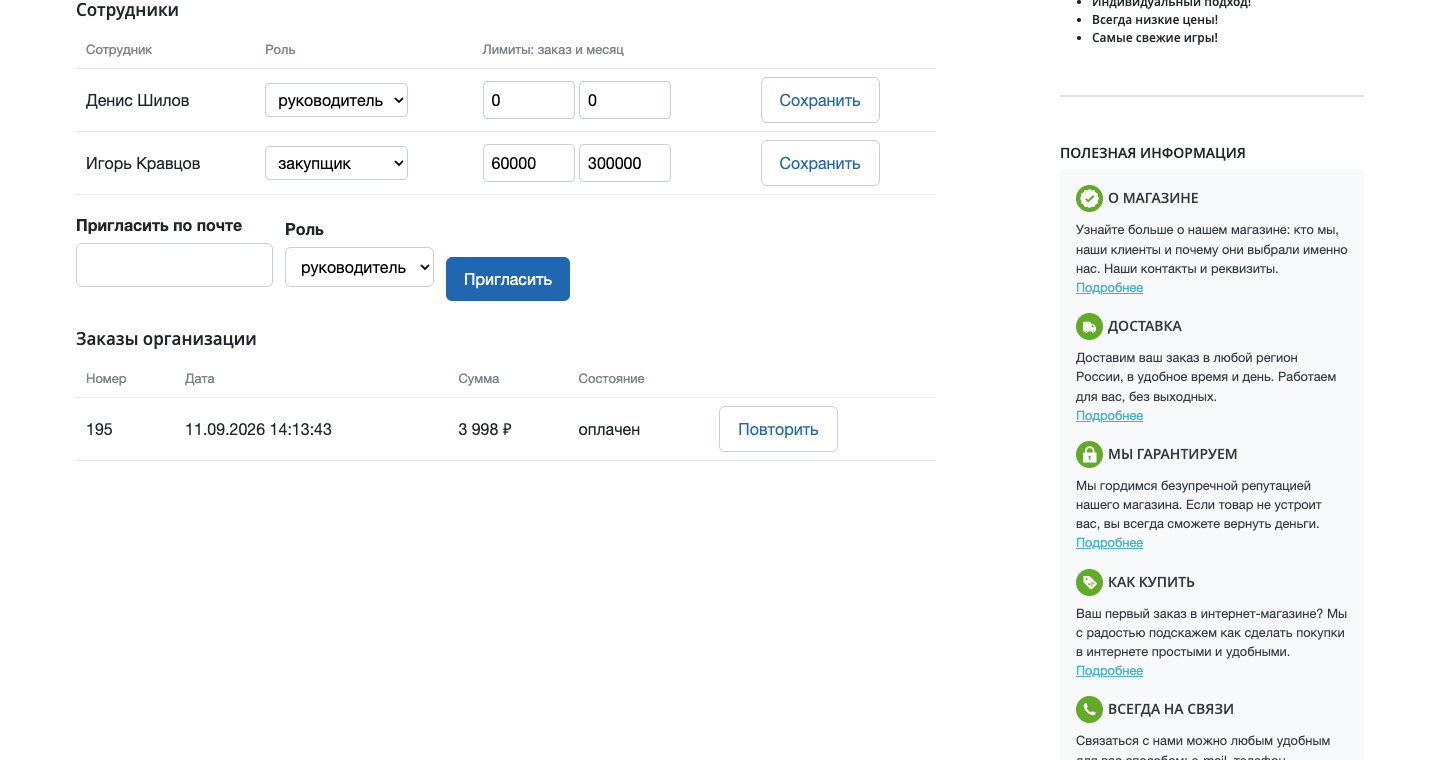Click employee name Игорь Кравцов
This screenshot has width=1440, height=760.
click(x=143, y=163)
